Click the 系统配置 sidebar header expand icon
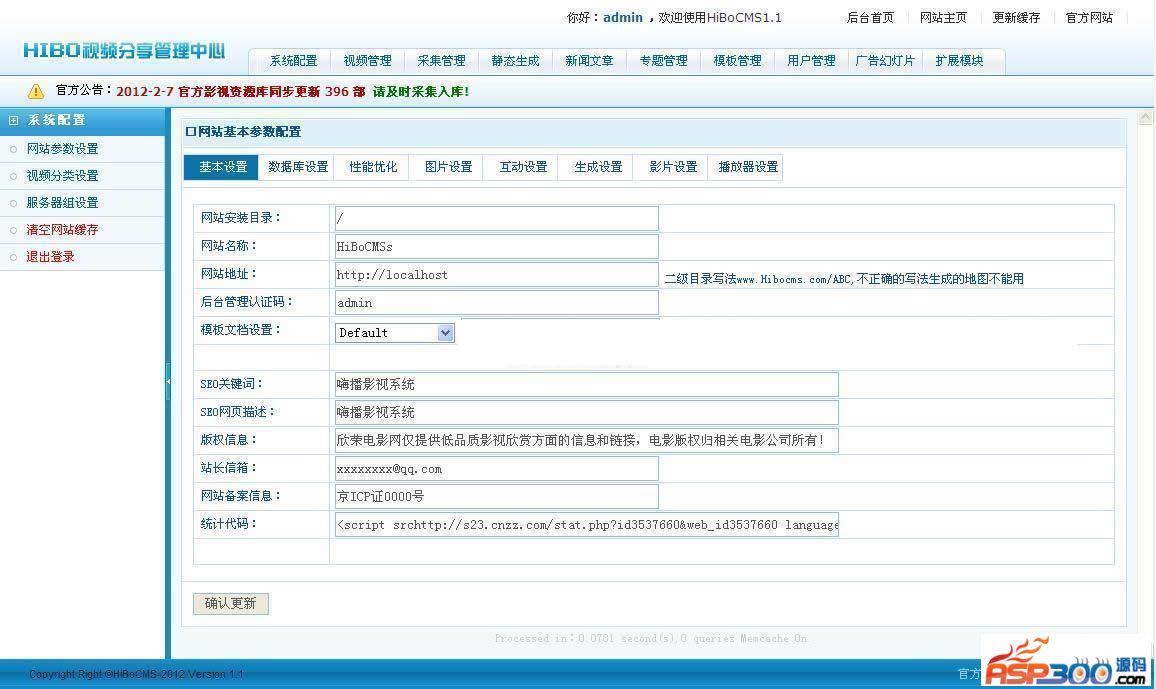This screenshot has width=1156, height=689. pos(14,120)
